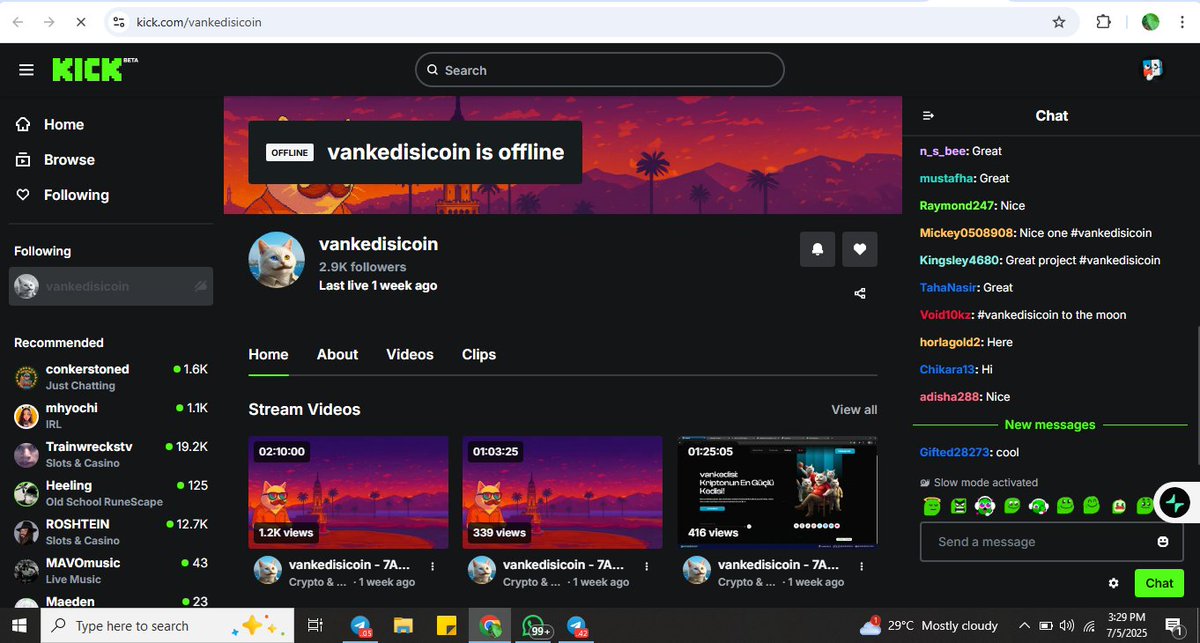Stop loading page in browser

pyautogui.click(x=81, y=21)
